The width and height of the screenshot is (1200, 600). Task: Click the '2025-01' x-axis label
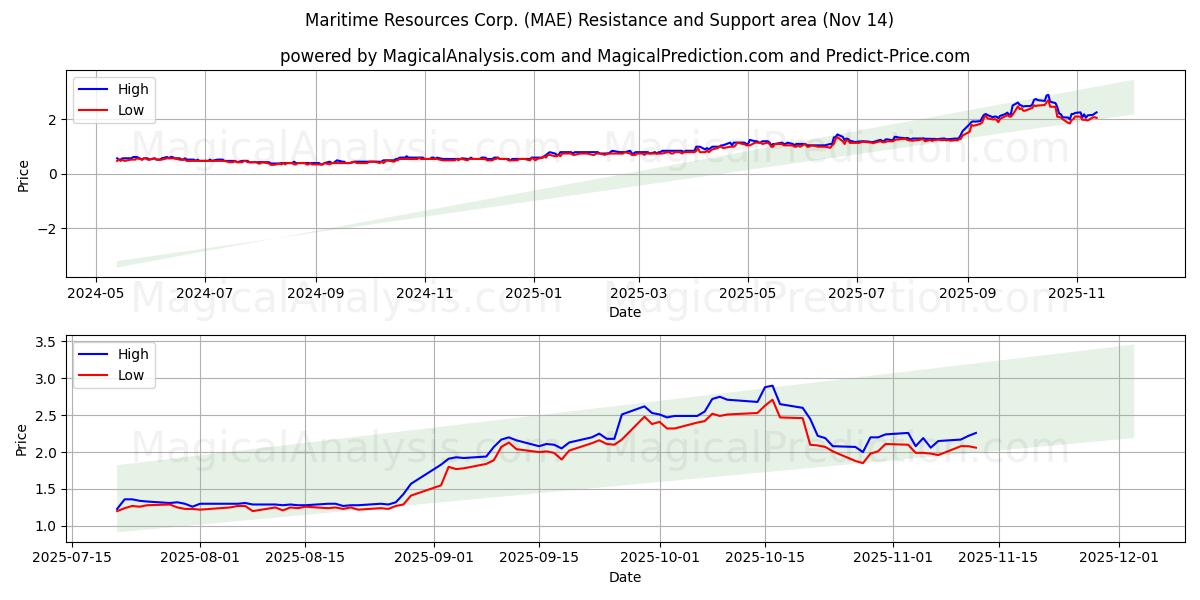[534, 295]
